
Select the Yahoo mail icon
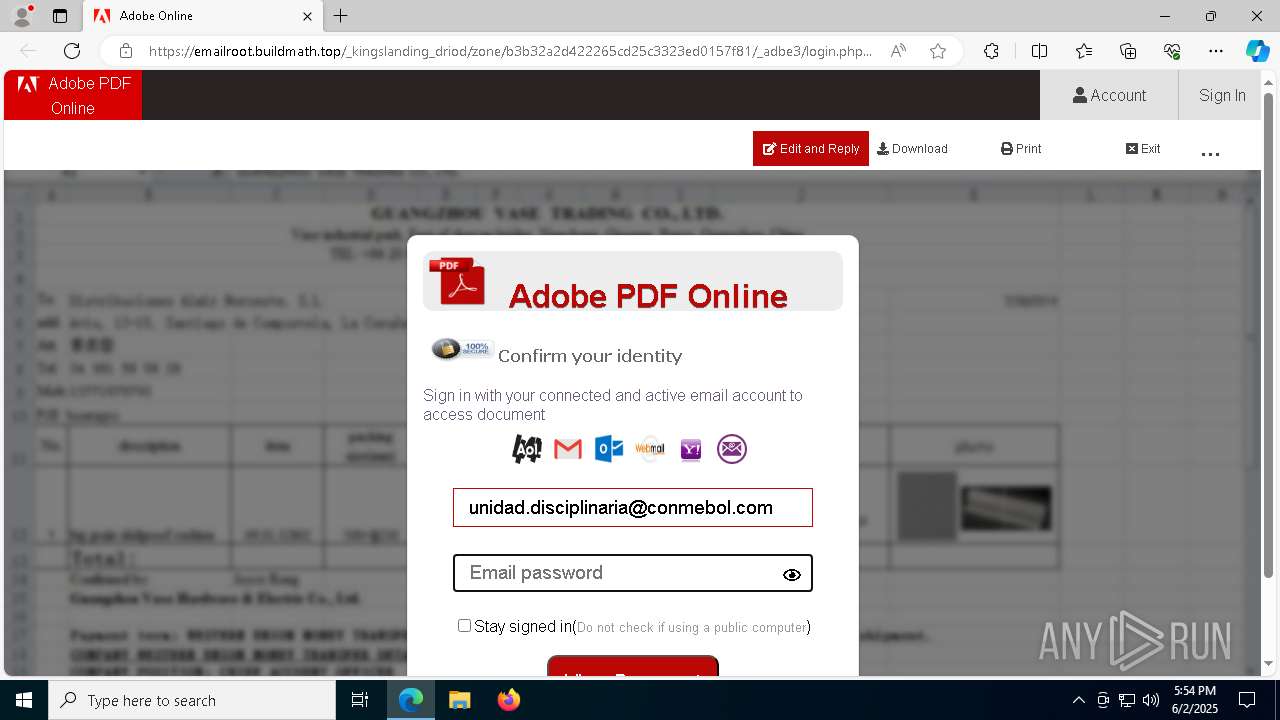tap(691, 450)
